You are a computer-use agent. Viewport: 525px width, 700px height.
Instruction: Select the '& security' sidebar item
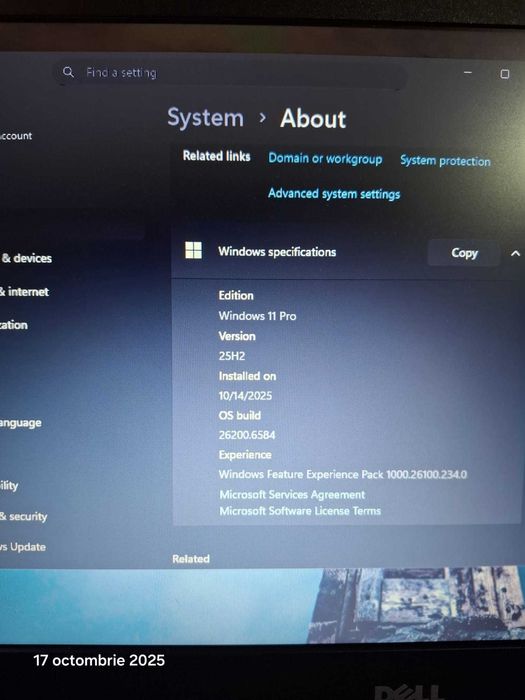(x=23, y=517)
